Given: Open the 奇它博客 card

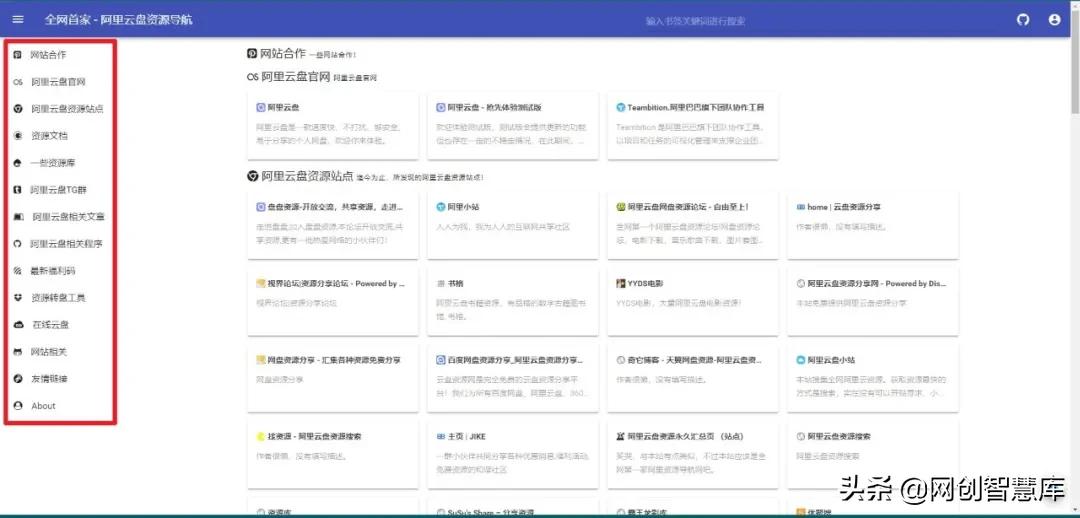Looking at the screenshot, I should tap(693, 378).
